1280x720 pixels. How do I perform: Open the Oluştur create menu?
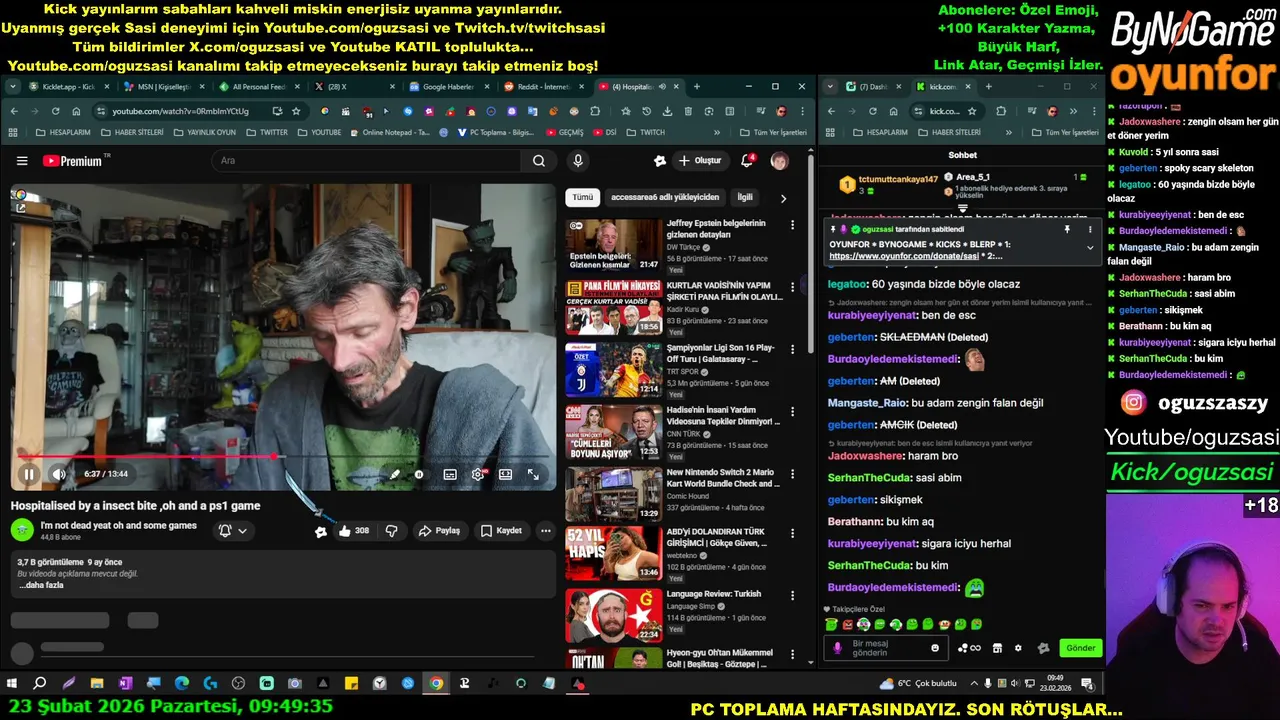pyautogui.click(x=699, y=161)
